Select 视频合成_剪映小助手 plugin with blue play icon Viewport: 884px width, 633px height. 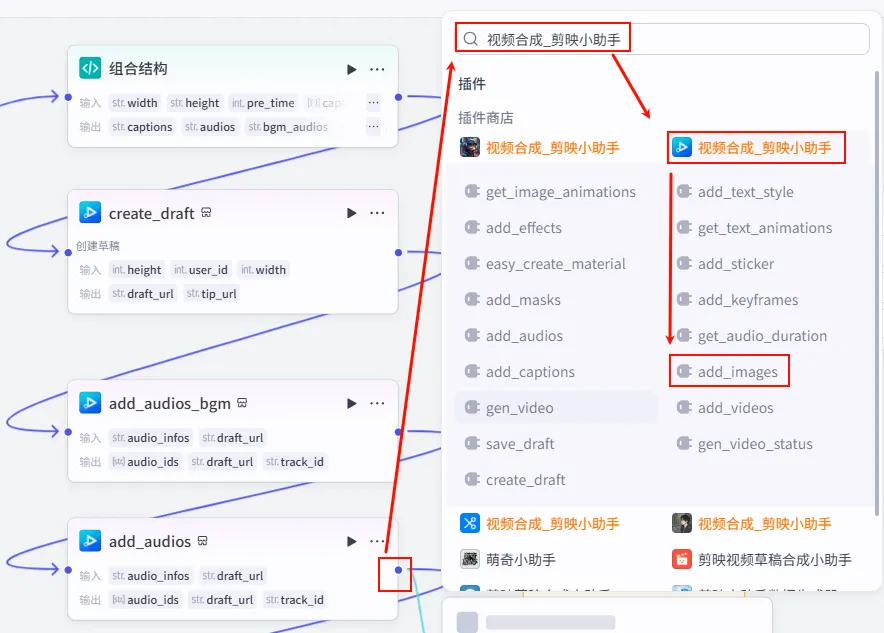(751, 148)
